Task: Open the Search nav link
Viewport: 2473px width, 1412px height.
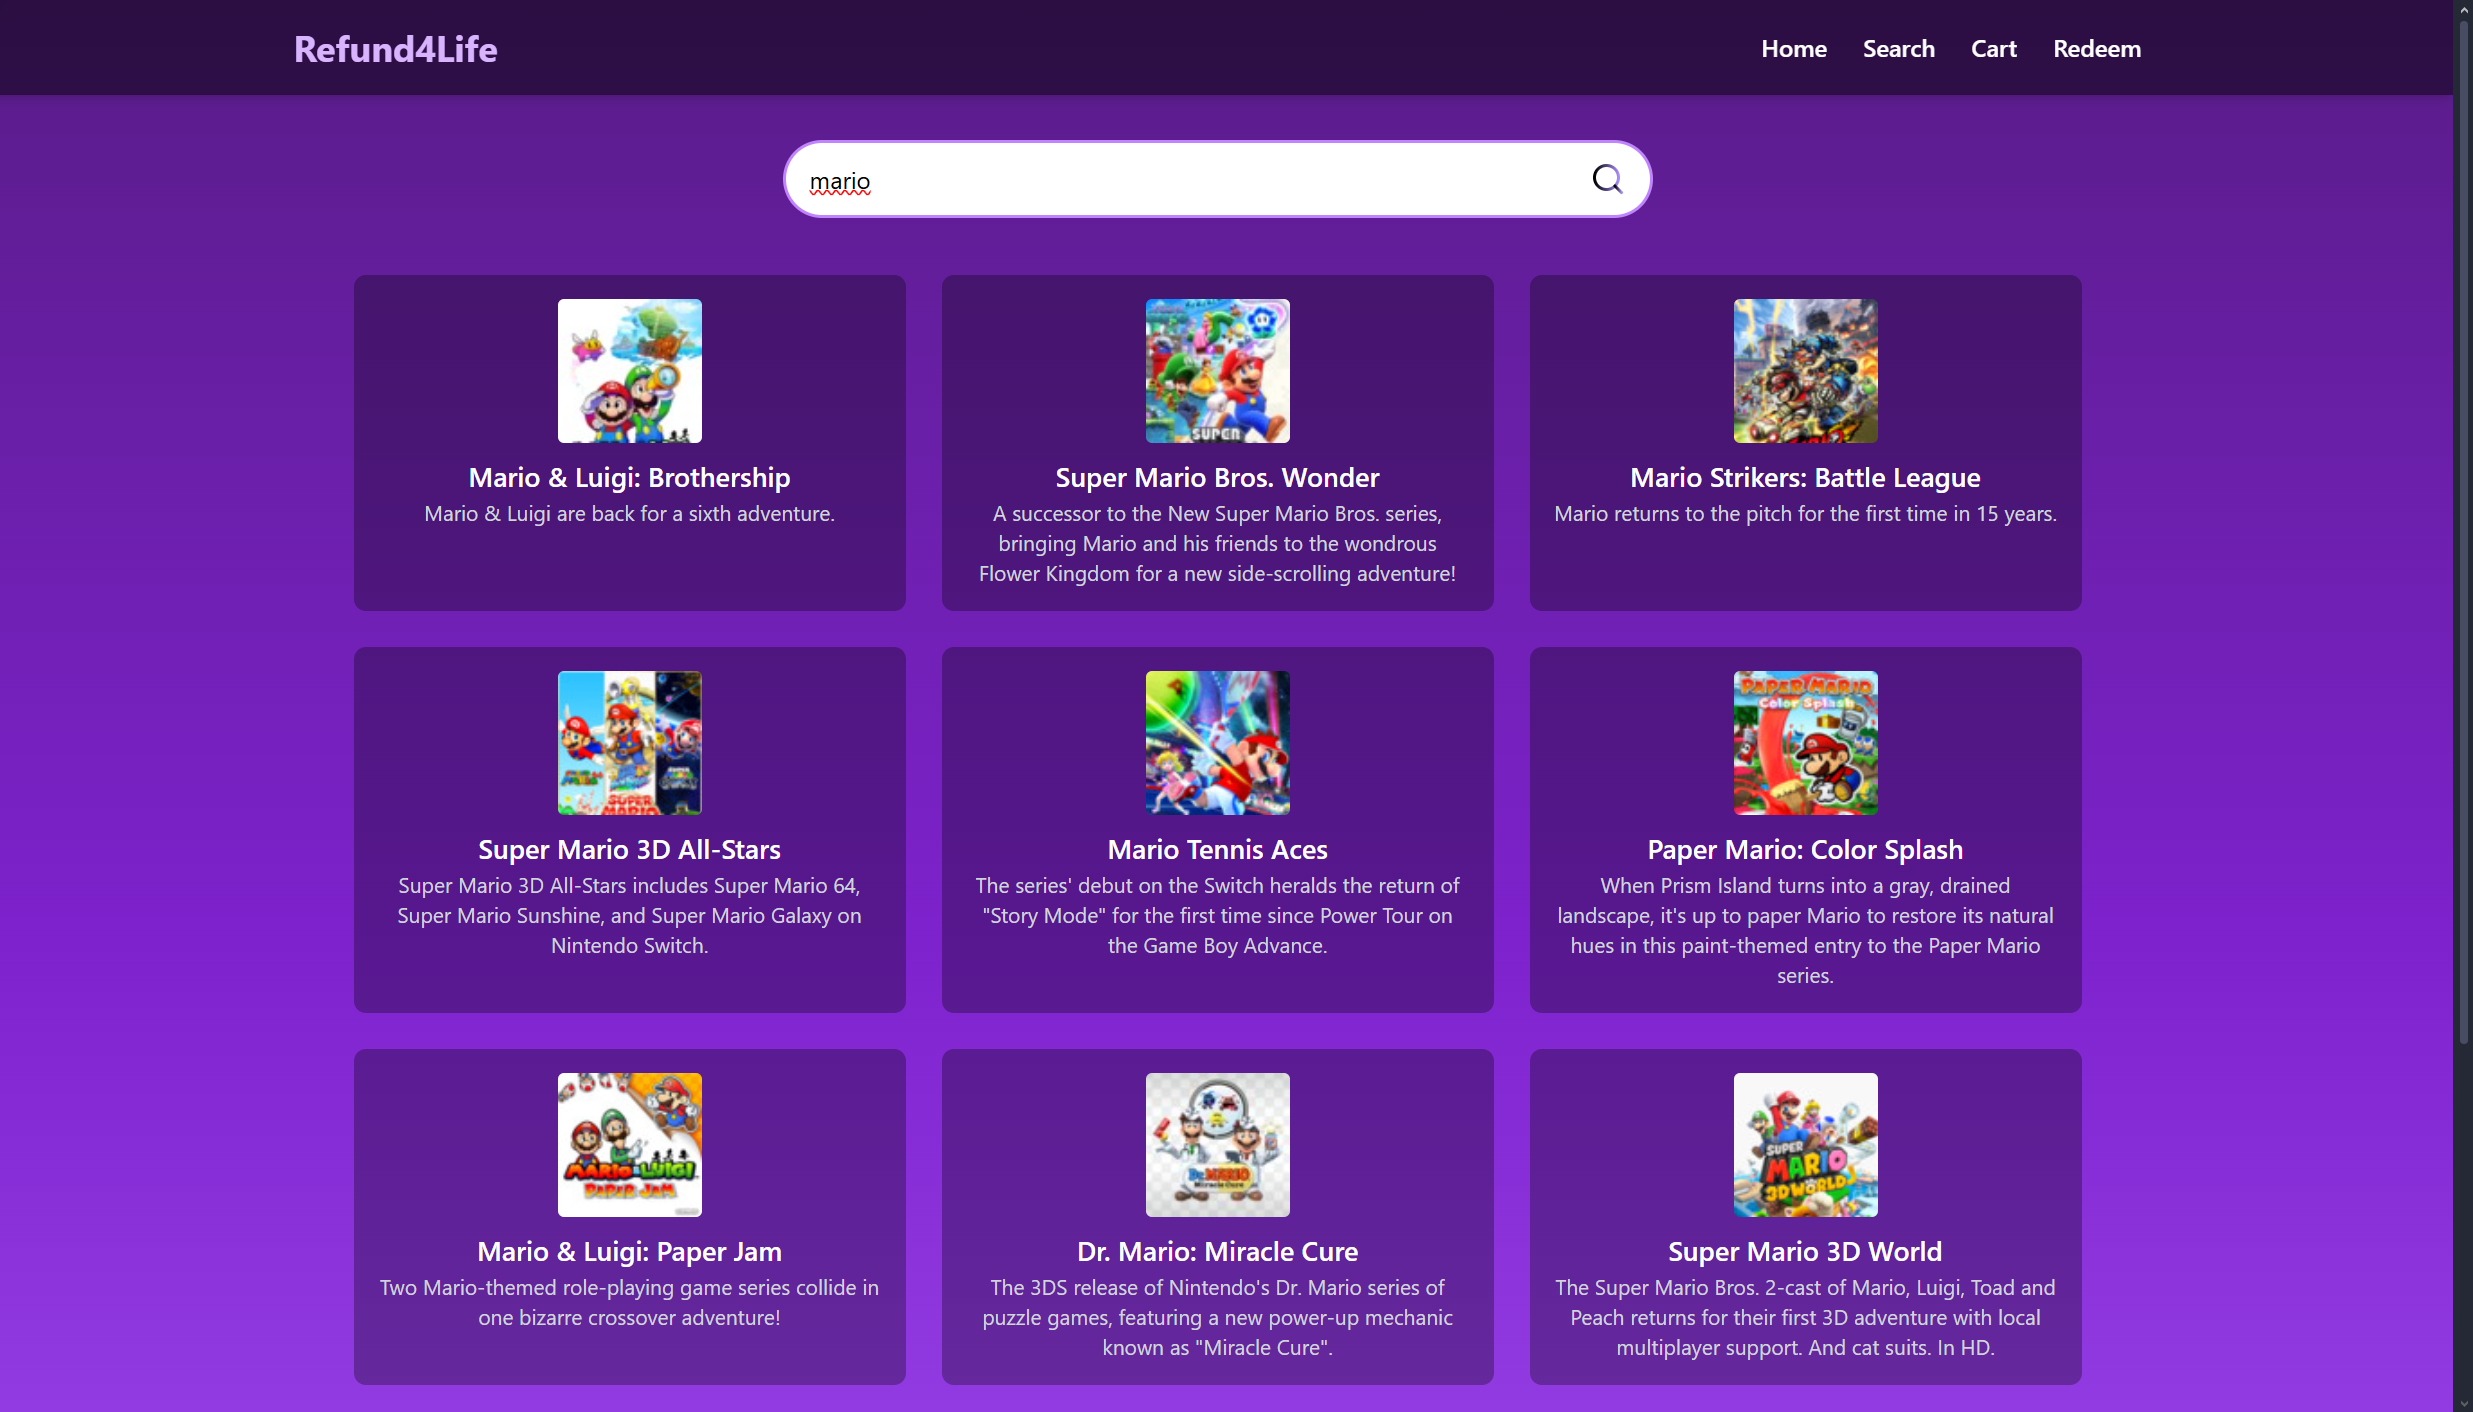Action: tap(1898, 49)
